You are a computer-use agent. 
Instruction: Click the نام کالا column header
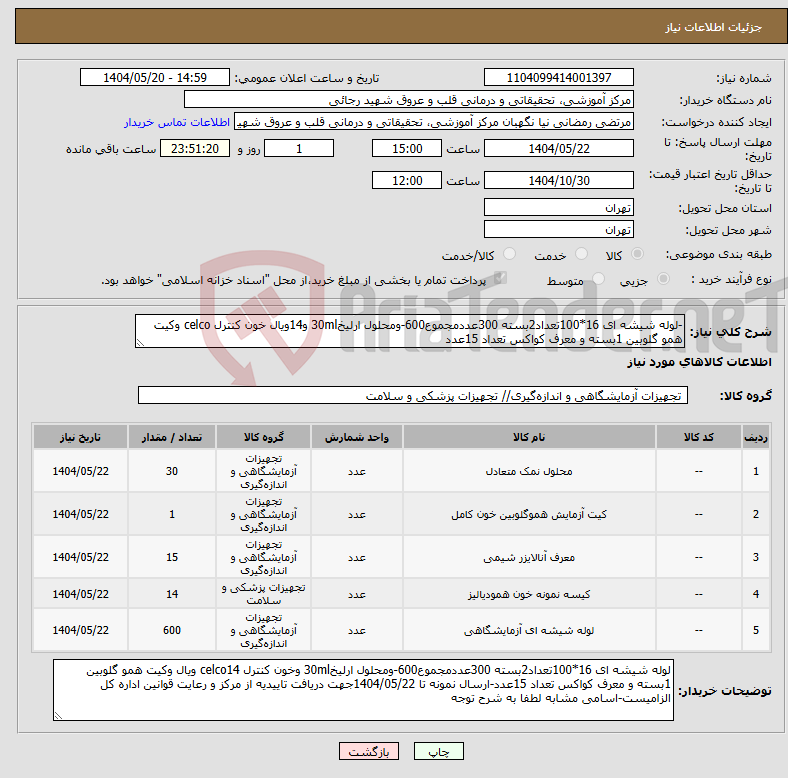tap(529, 437)
